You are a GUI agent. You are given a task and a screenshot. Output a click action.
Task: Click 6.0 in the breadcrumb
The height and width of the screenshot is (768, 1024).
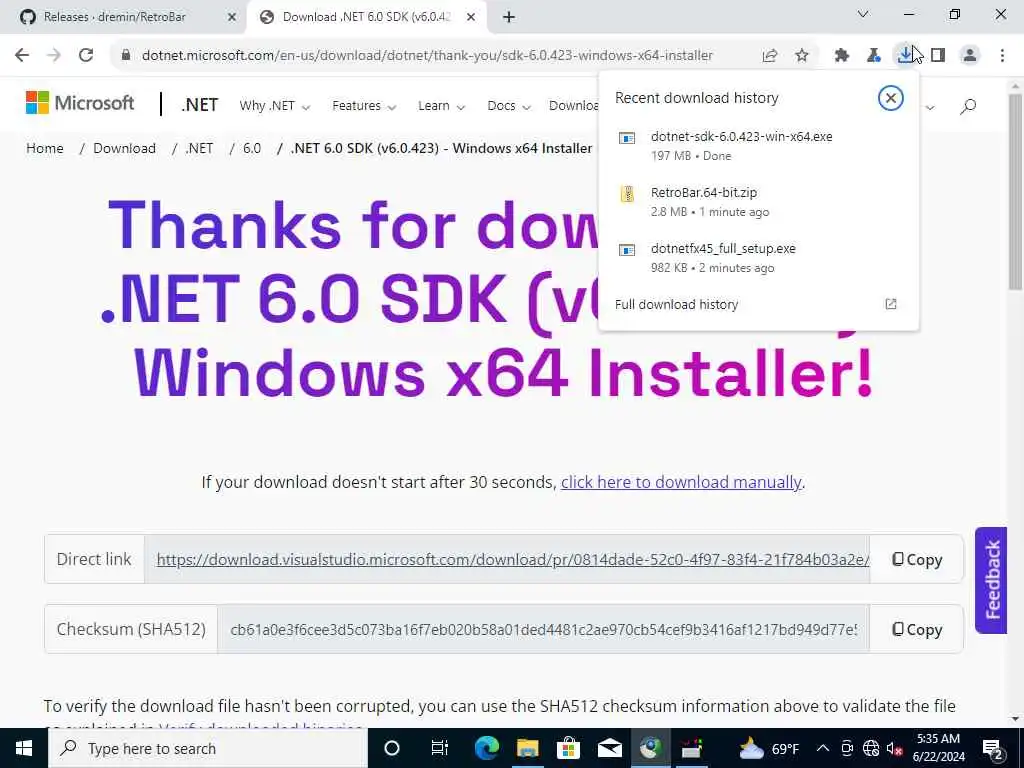(x=252, y=148)
